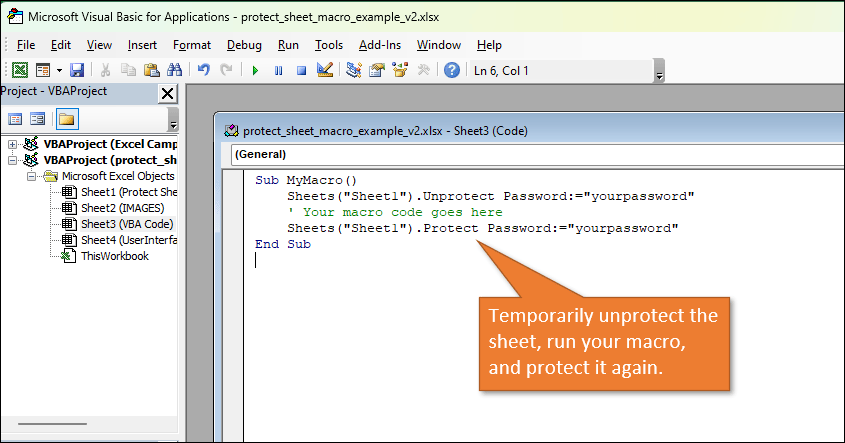Viewport: 845px width, 443px height.
Task: Open Object Browser from the toolbar
Action: coord(401,70)
